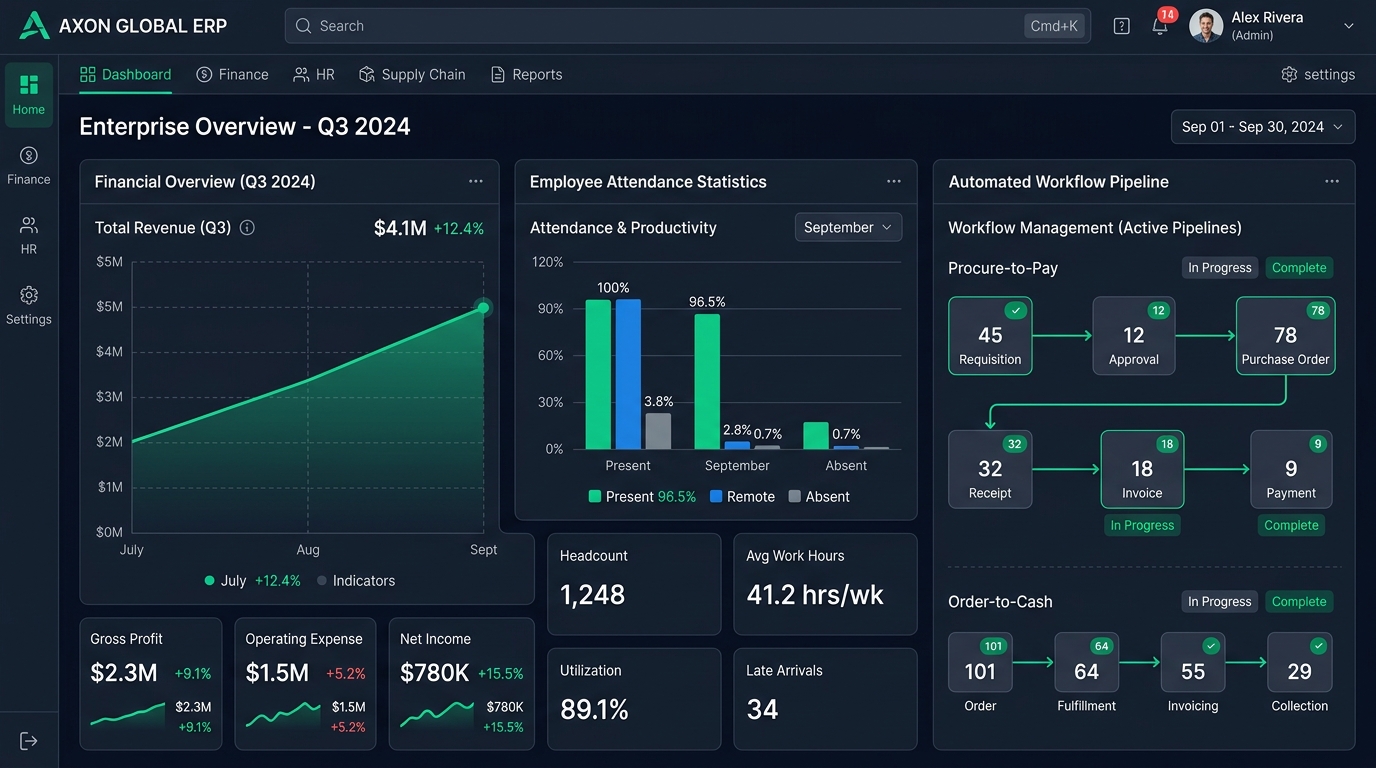
Task: Toggle the July series in the revenue legend
Action: click(252, 581)
